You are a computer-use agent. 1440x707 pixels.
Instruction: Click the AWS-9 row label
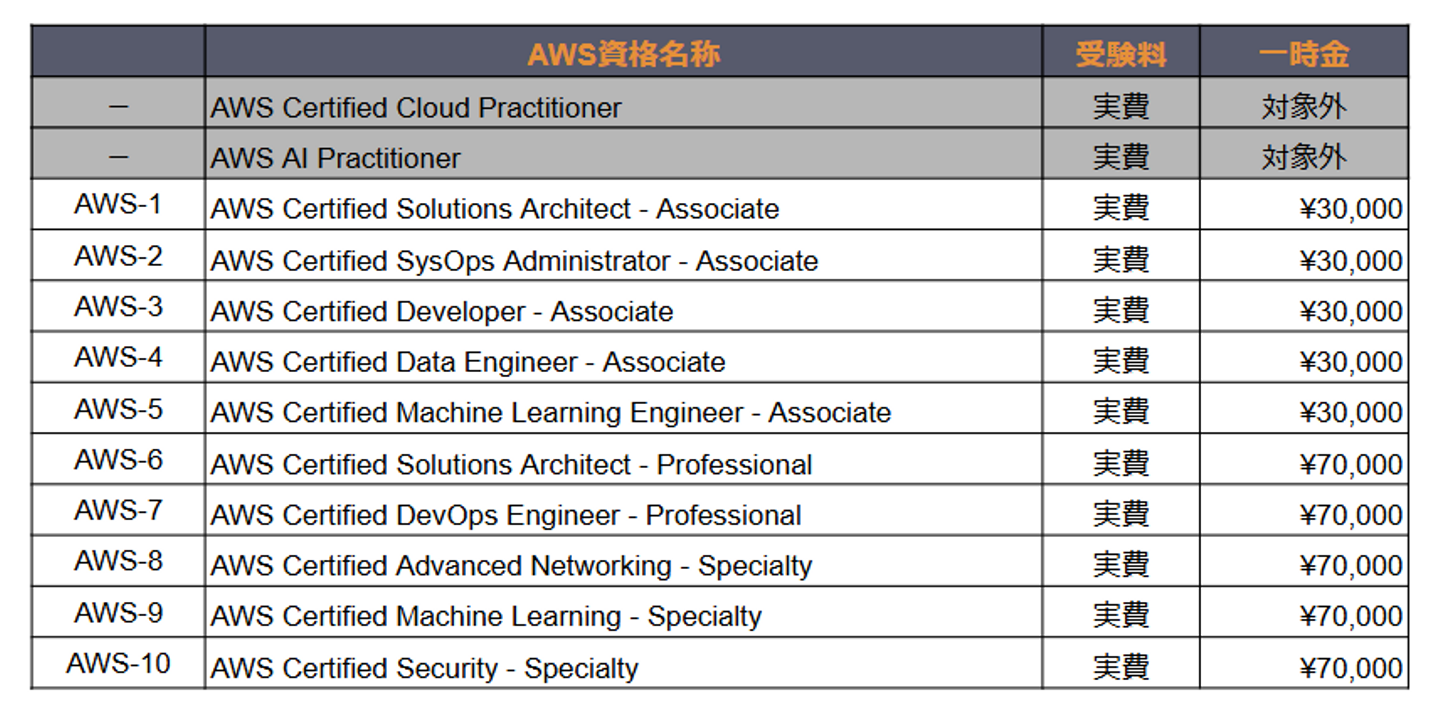118,612
